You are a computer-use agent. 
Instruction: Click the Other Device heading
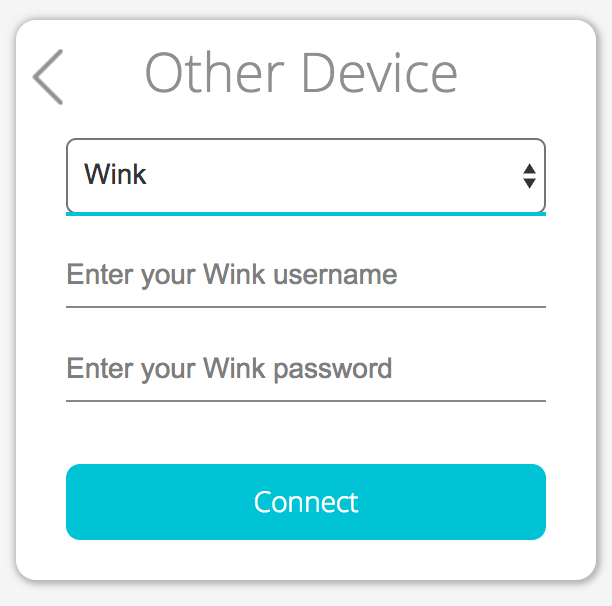point(301,73)
